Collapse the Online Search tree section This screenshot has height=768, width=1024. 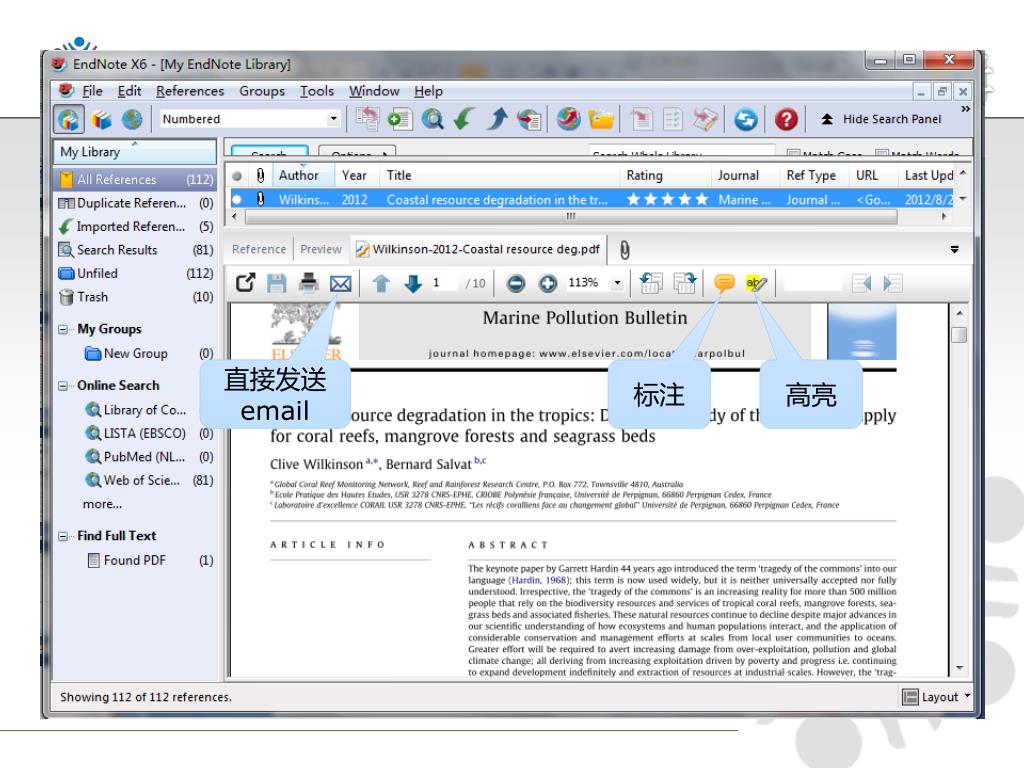coord(63,386)
